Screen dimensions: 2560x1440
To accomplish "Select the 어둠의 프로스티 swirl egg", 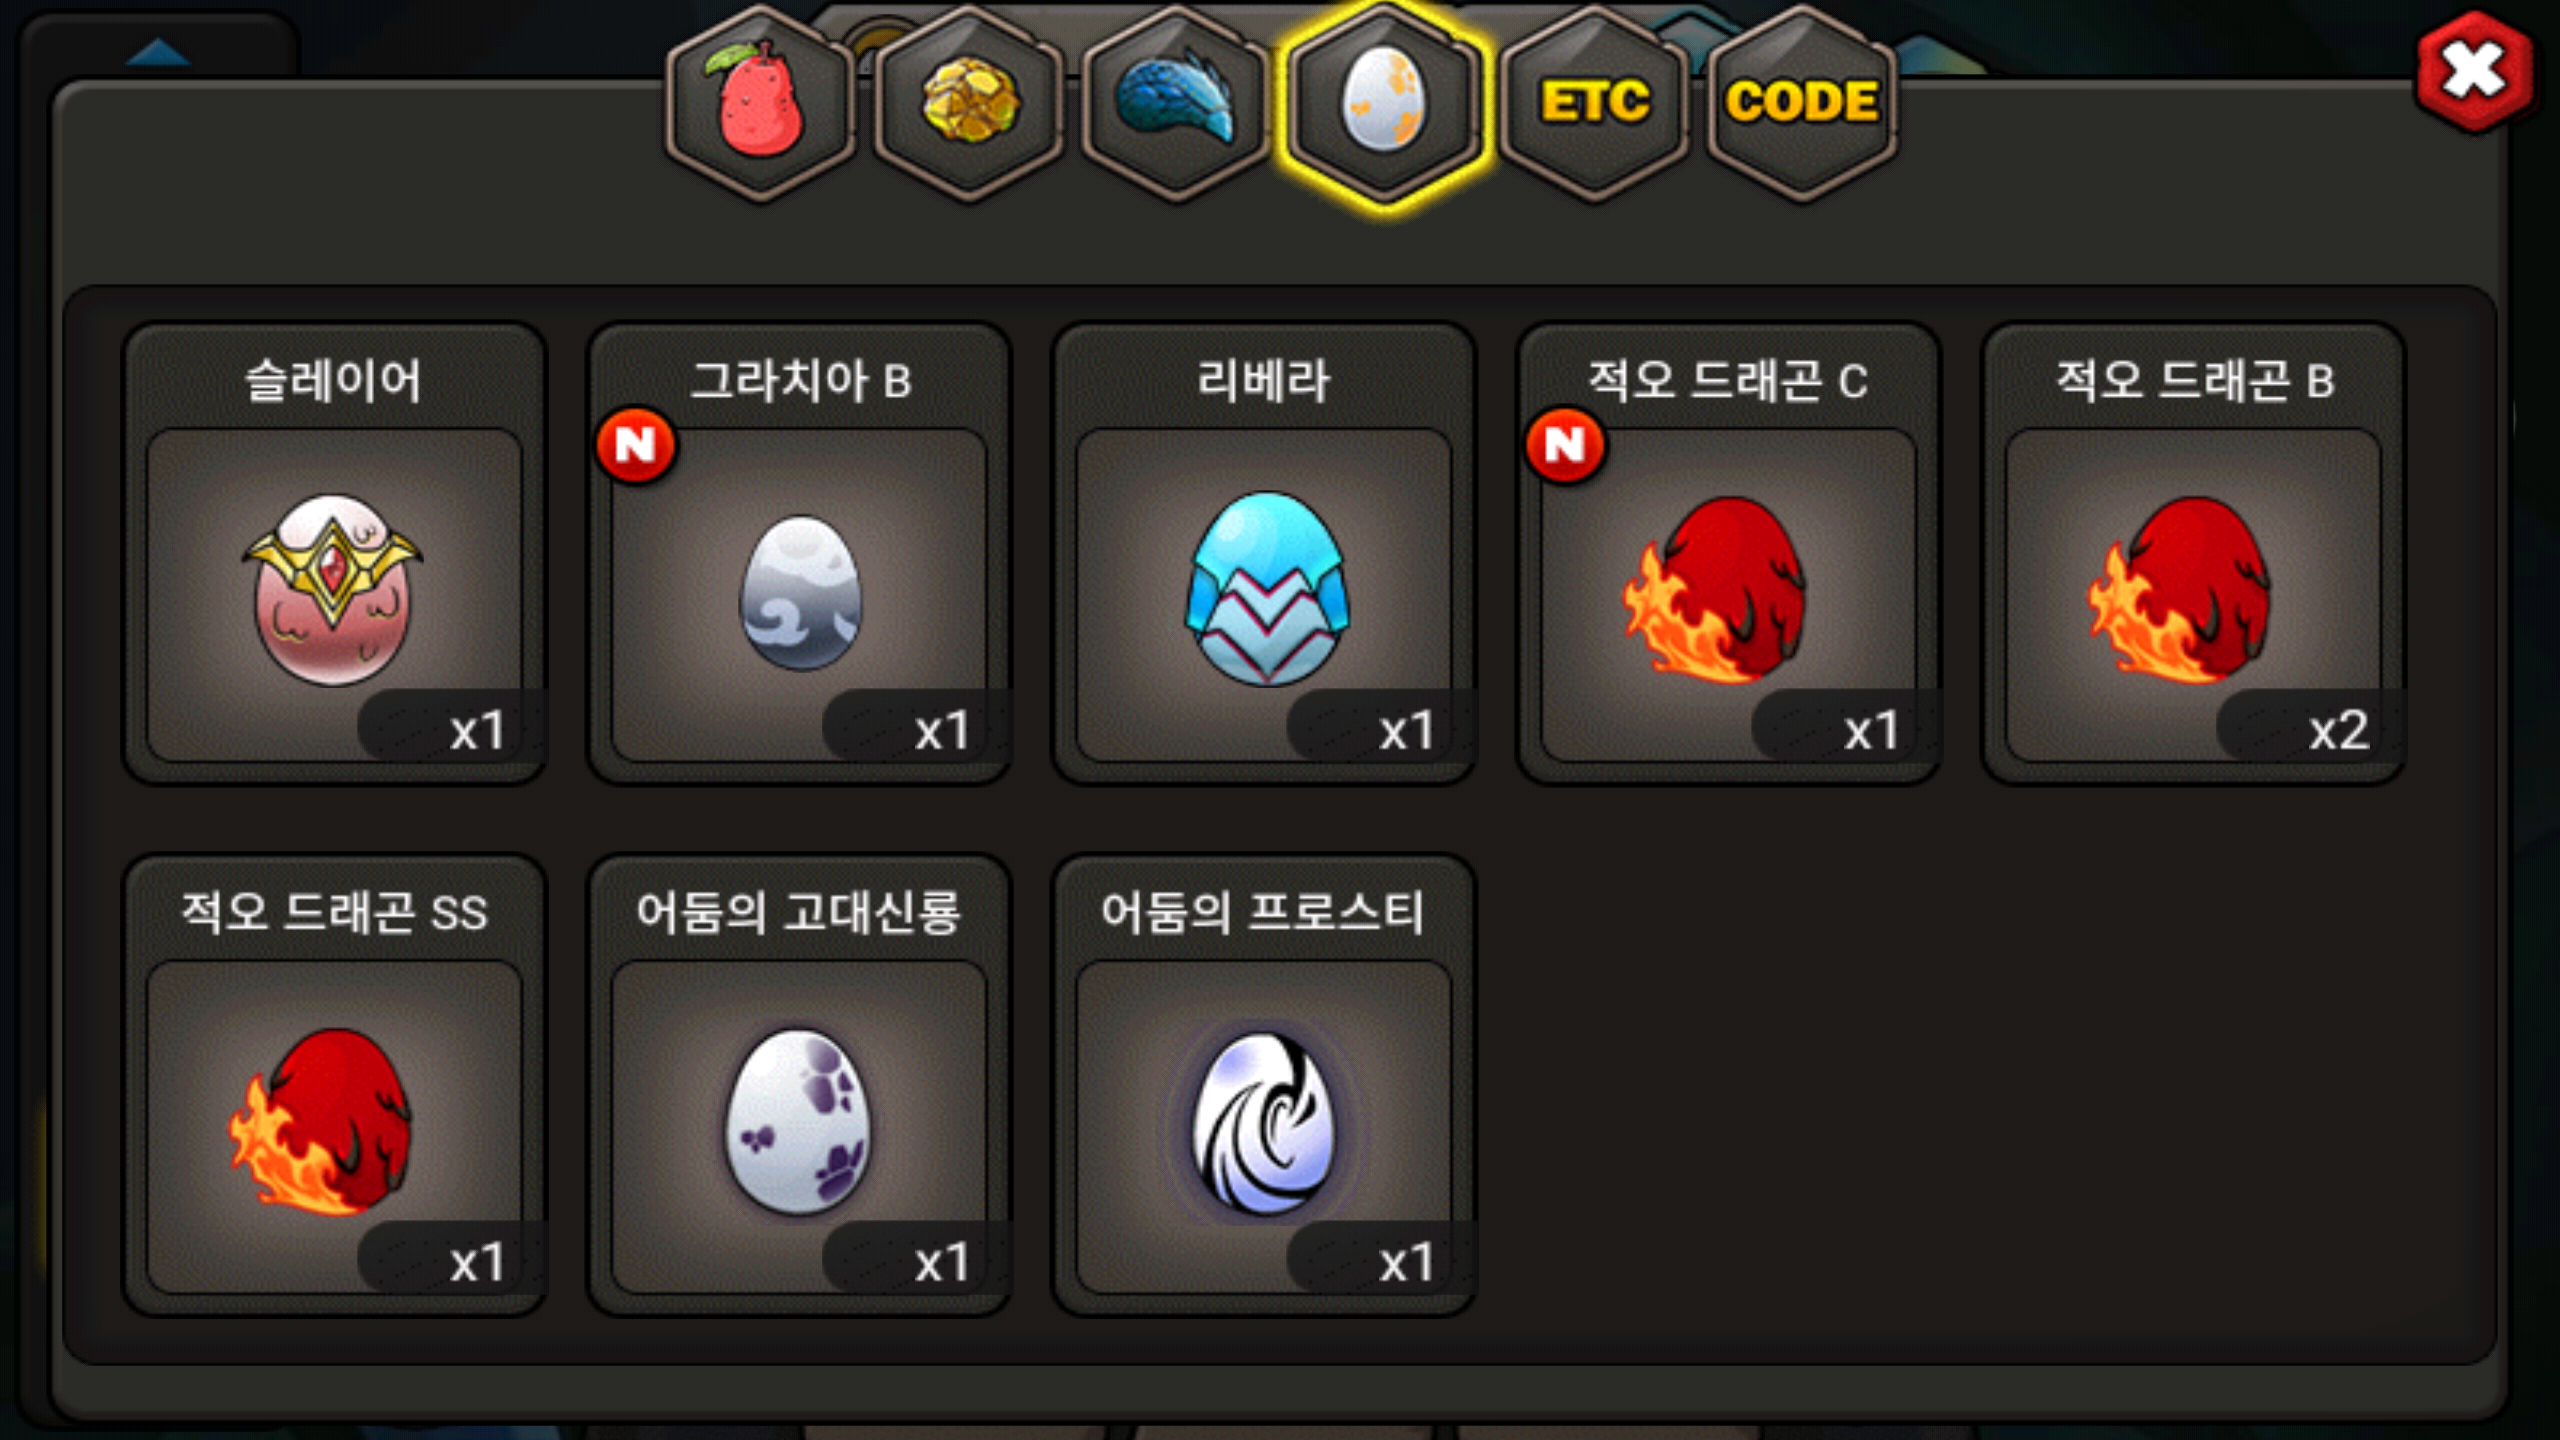I will (1264, 1085).
